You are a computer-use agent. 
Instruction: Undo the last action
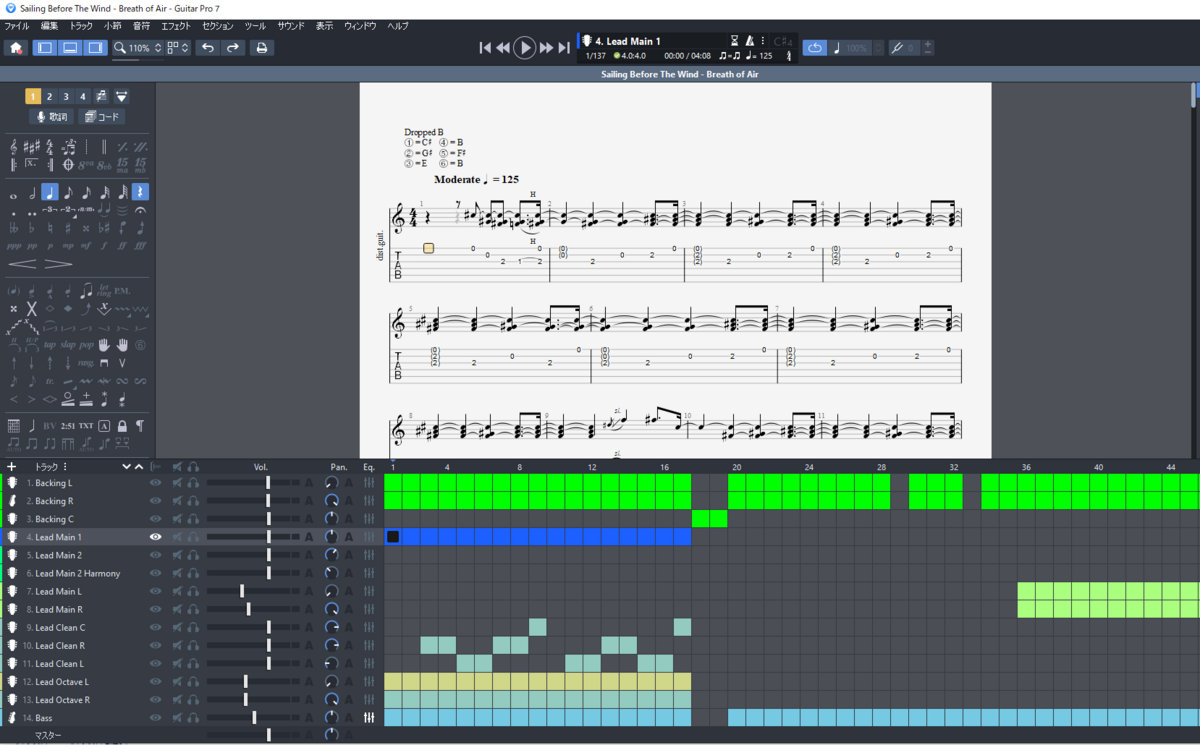[207, 47]
